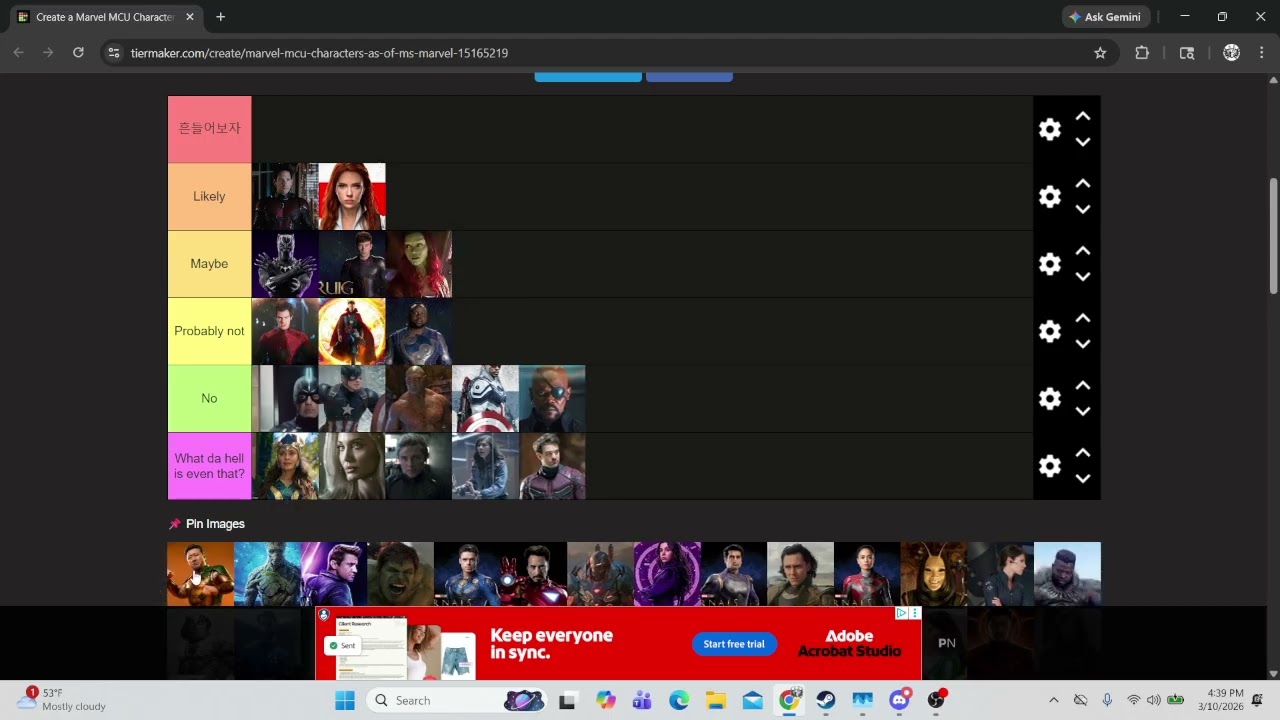The width and height of the screenshot is (1280, 720).
Task: Open settings gear for the top pink tier
Action: coord(1049,129)
